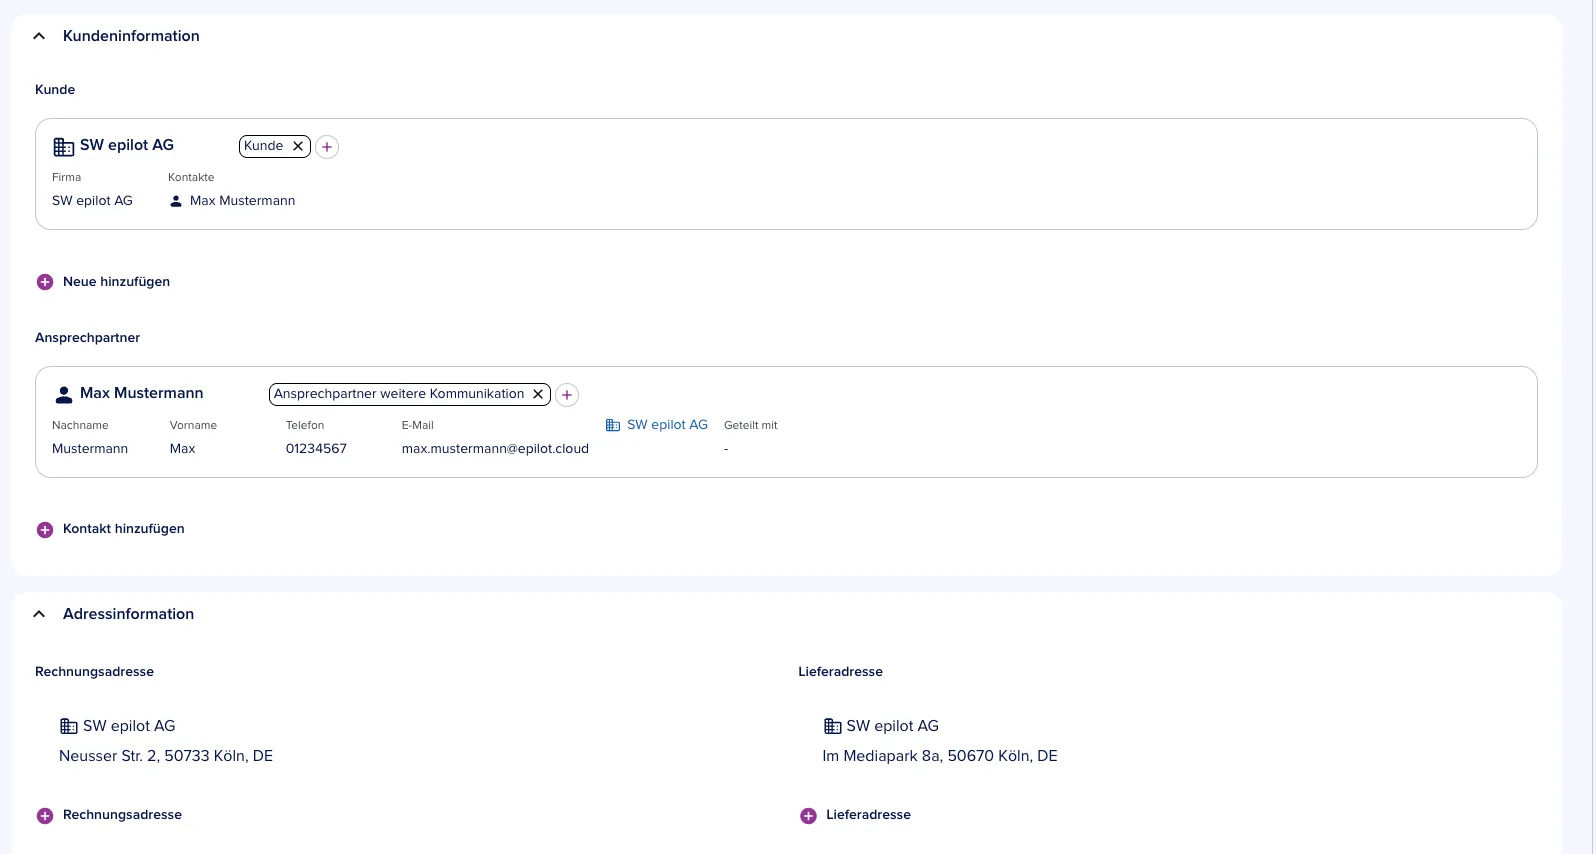The height and width of the screenshot is (854, 1596).
Task: Open the Max Mustermann contact under Kontakte
Action: tap(242, 201)
